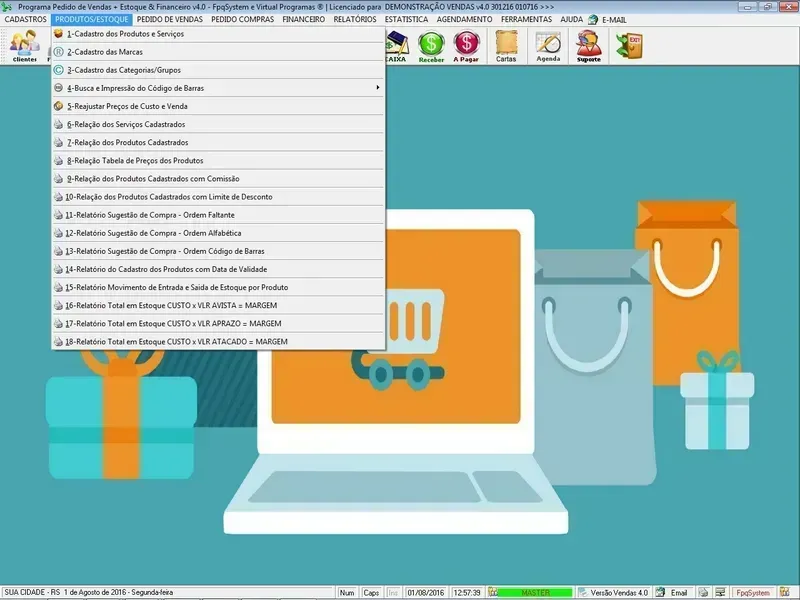Viewport: 800px width, 600px height.
Task: Click the green MASTER status indicator
Action: pos(535,593)
